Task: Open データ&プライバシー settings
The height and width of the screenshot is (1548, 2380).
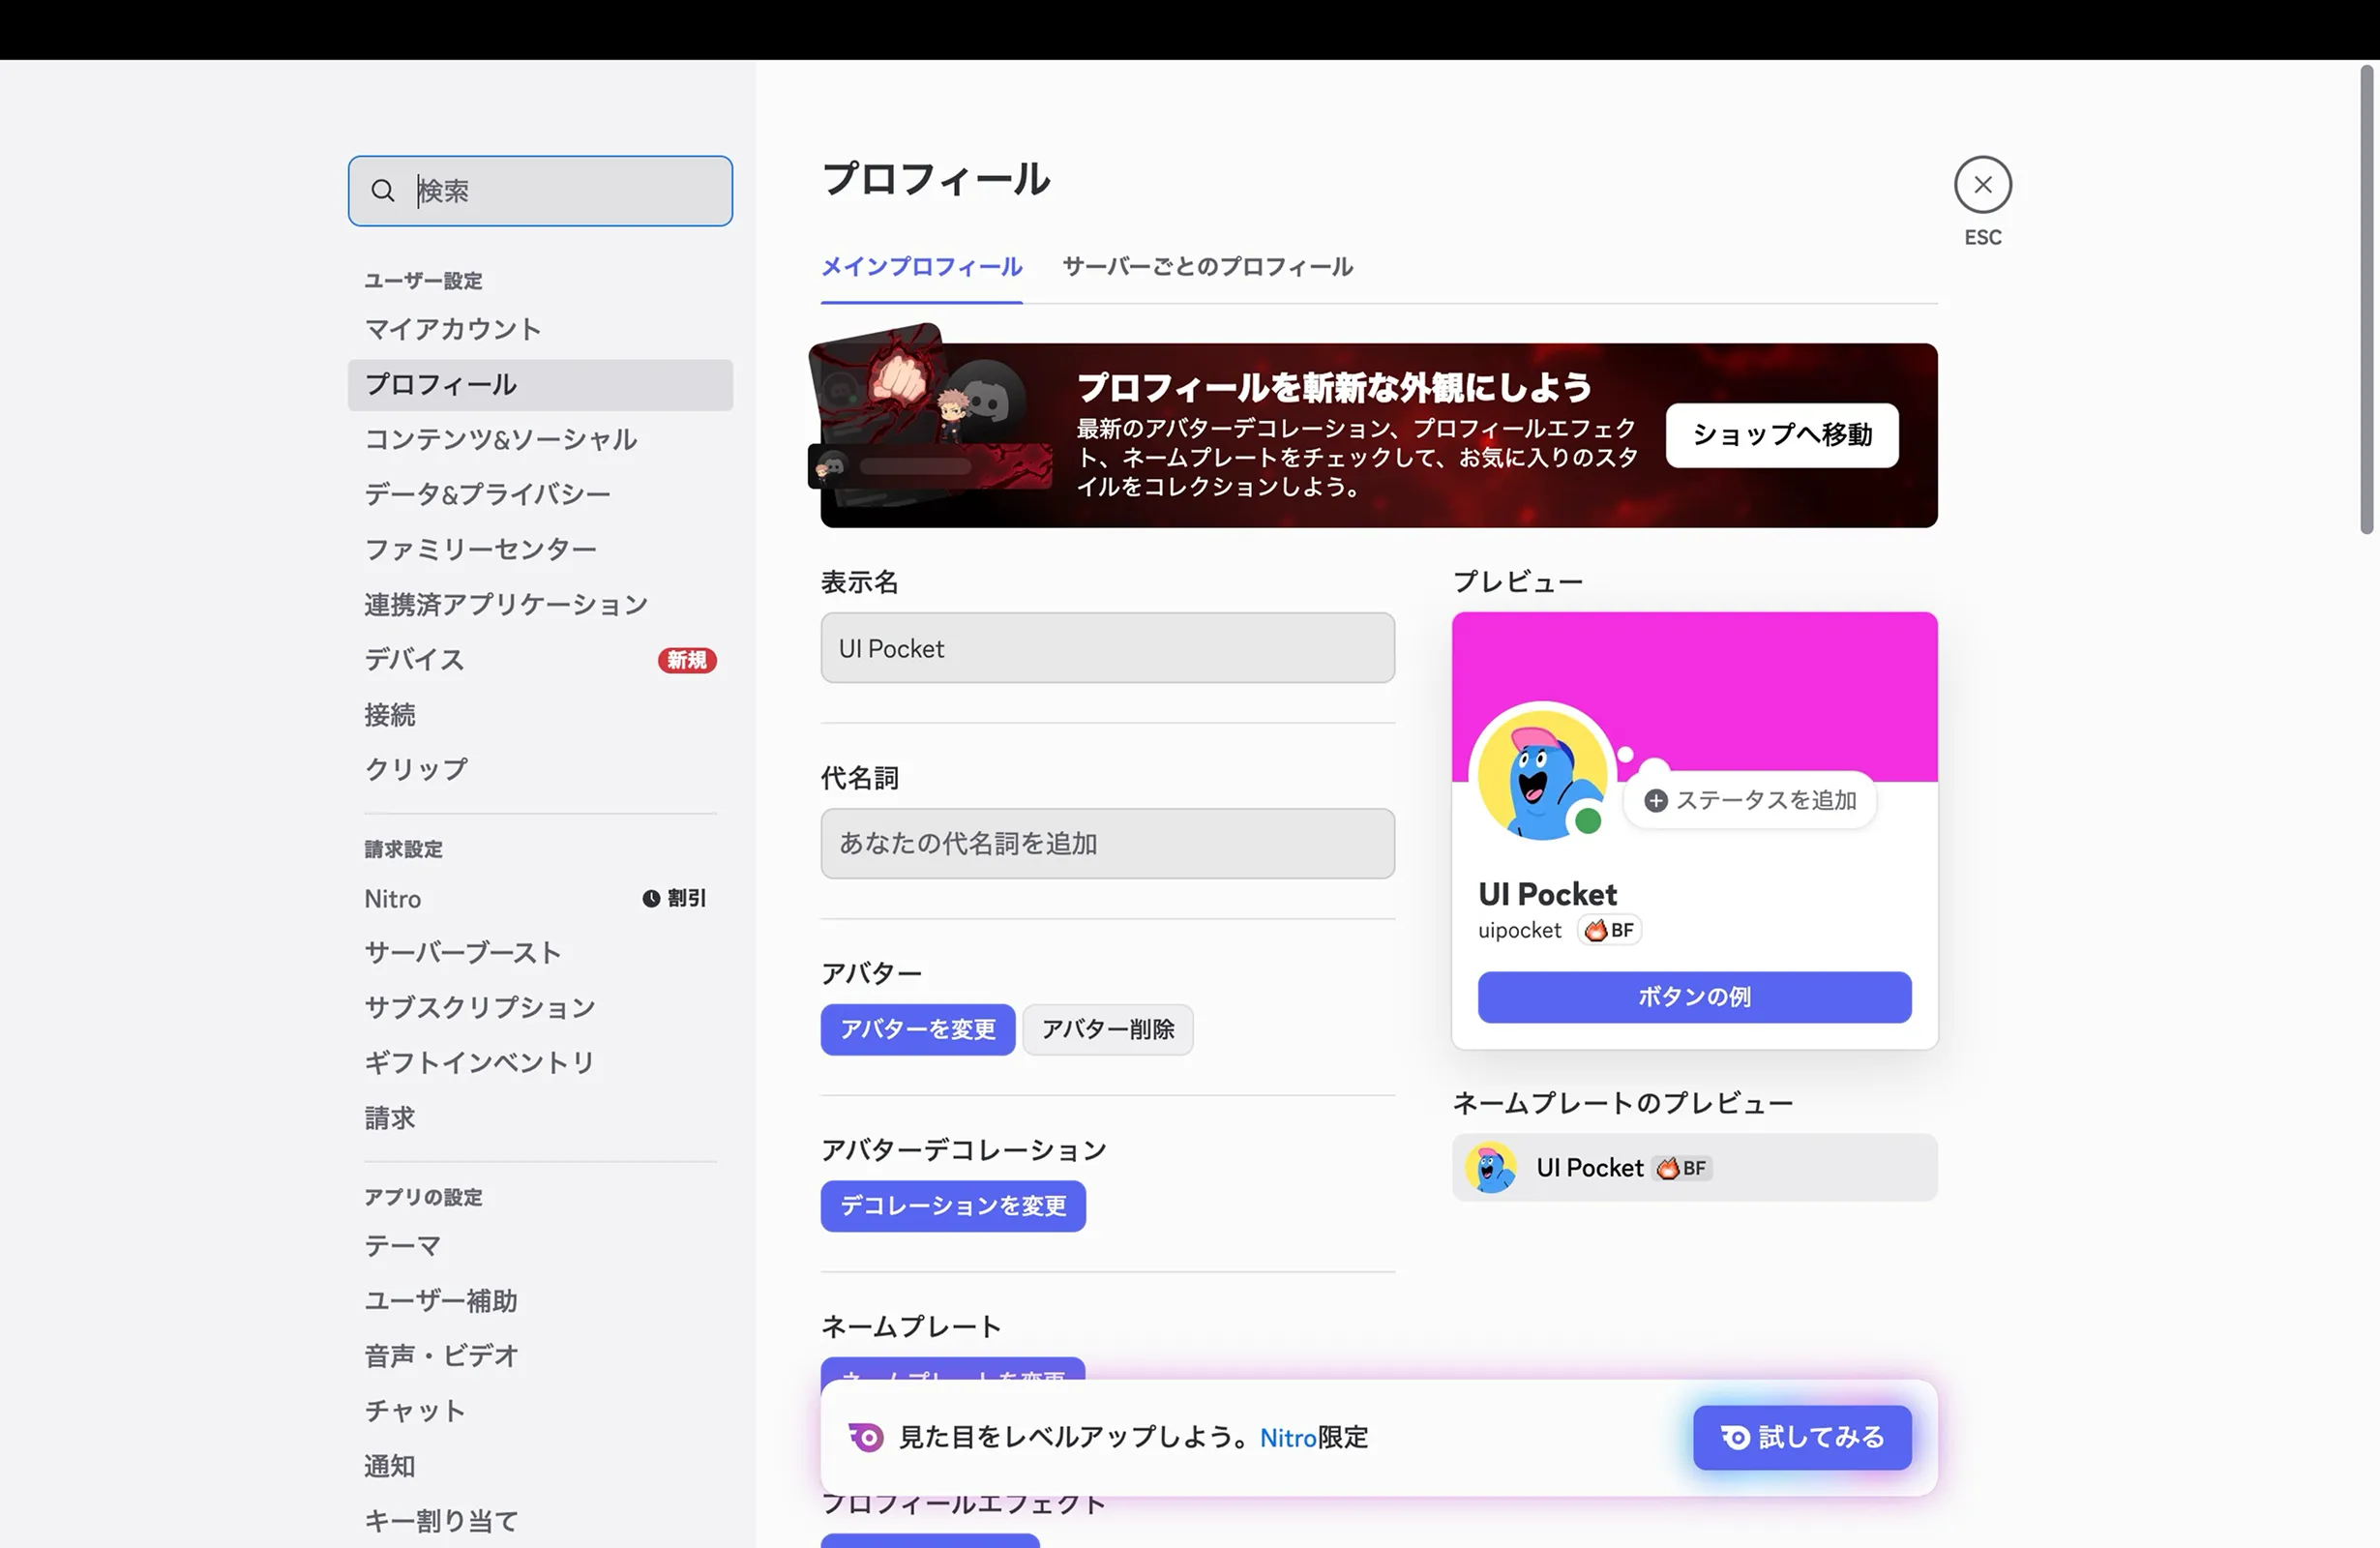Action: coord(540,494)
